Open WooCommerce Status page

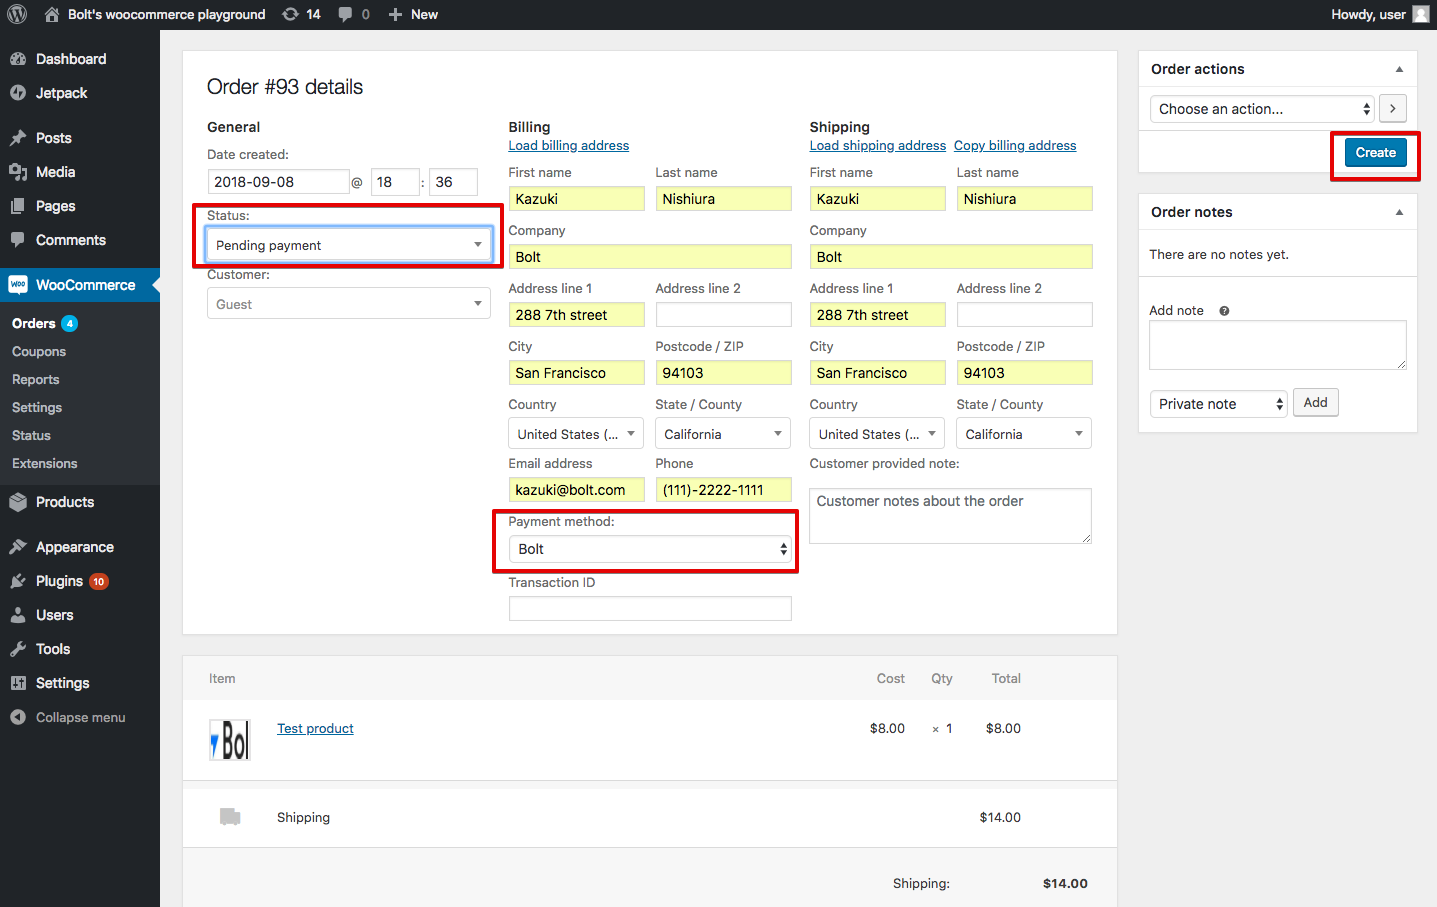coord(31,435)
